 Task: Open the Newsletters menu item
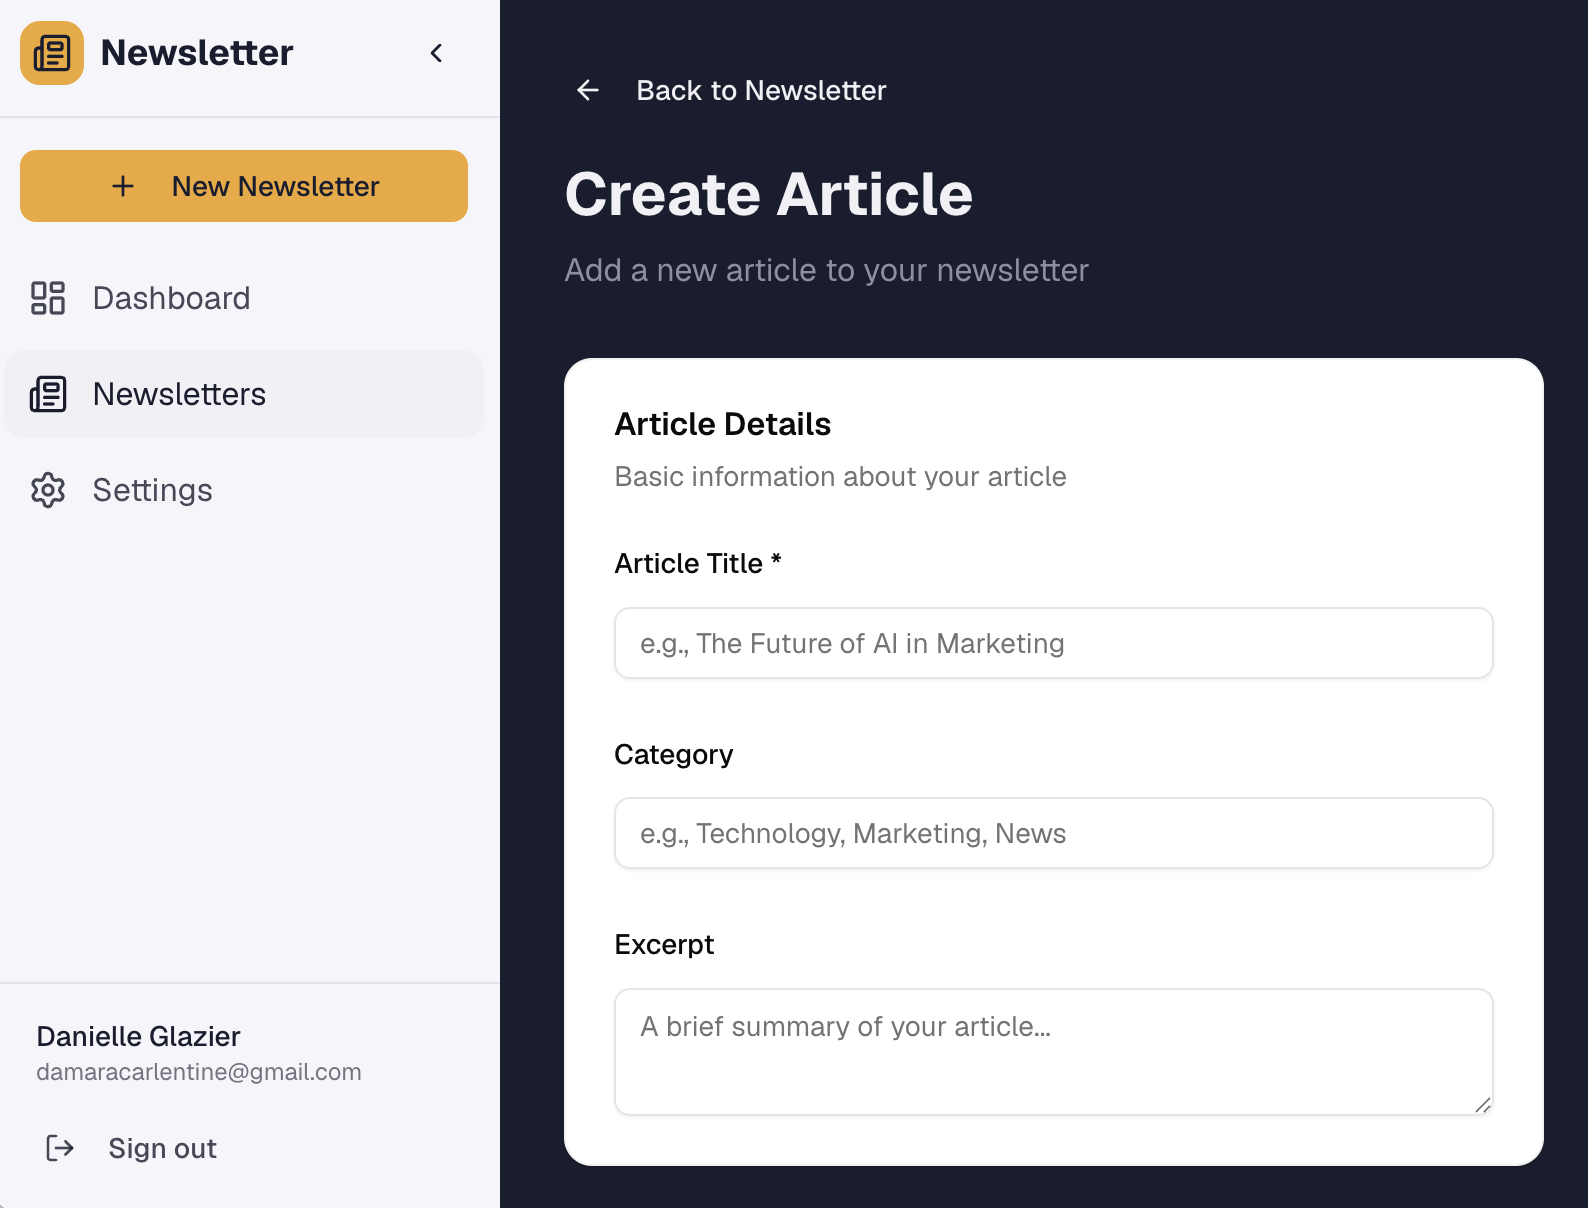pos(244,394)
